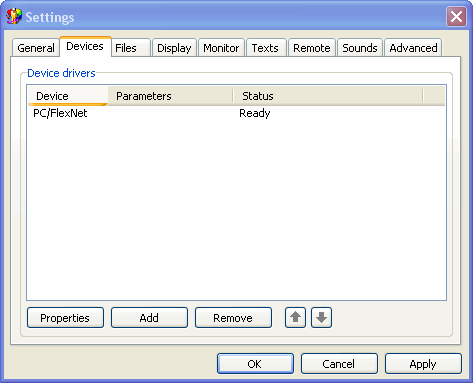Click the Parameters column header
The image size is (473, 383).
tap(170, 96)
